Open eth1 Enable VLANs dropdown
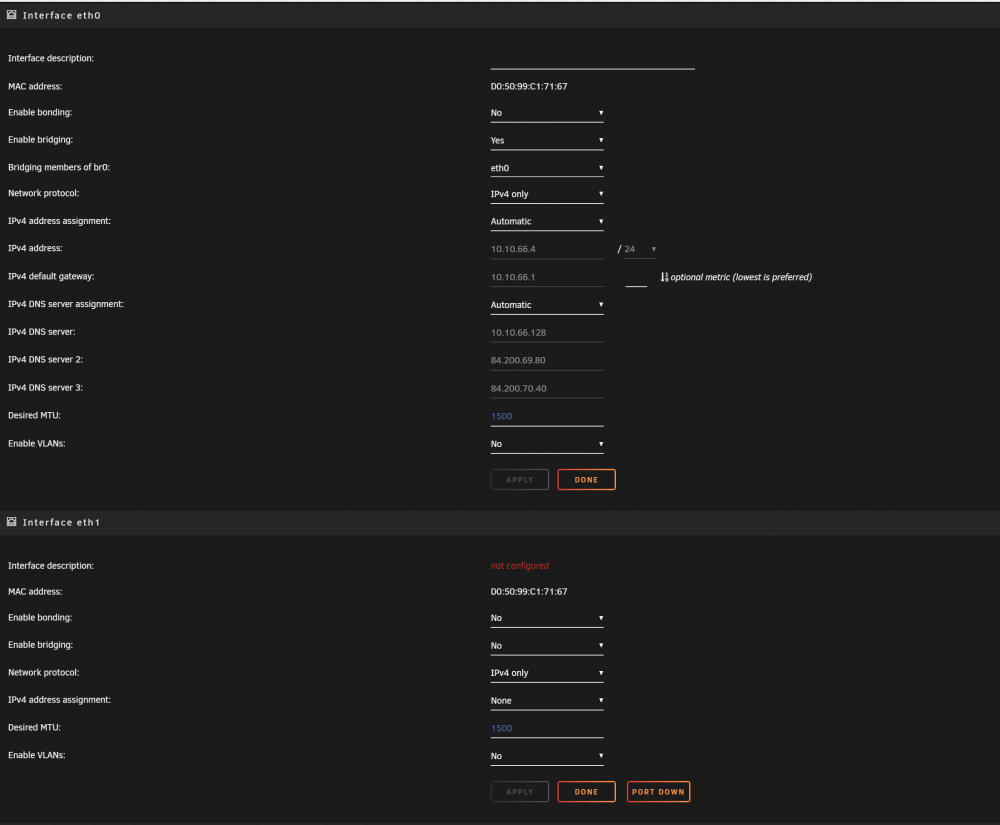The image size is (1000, 825). click(x=547, y=756)
